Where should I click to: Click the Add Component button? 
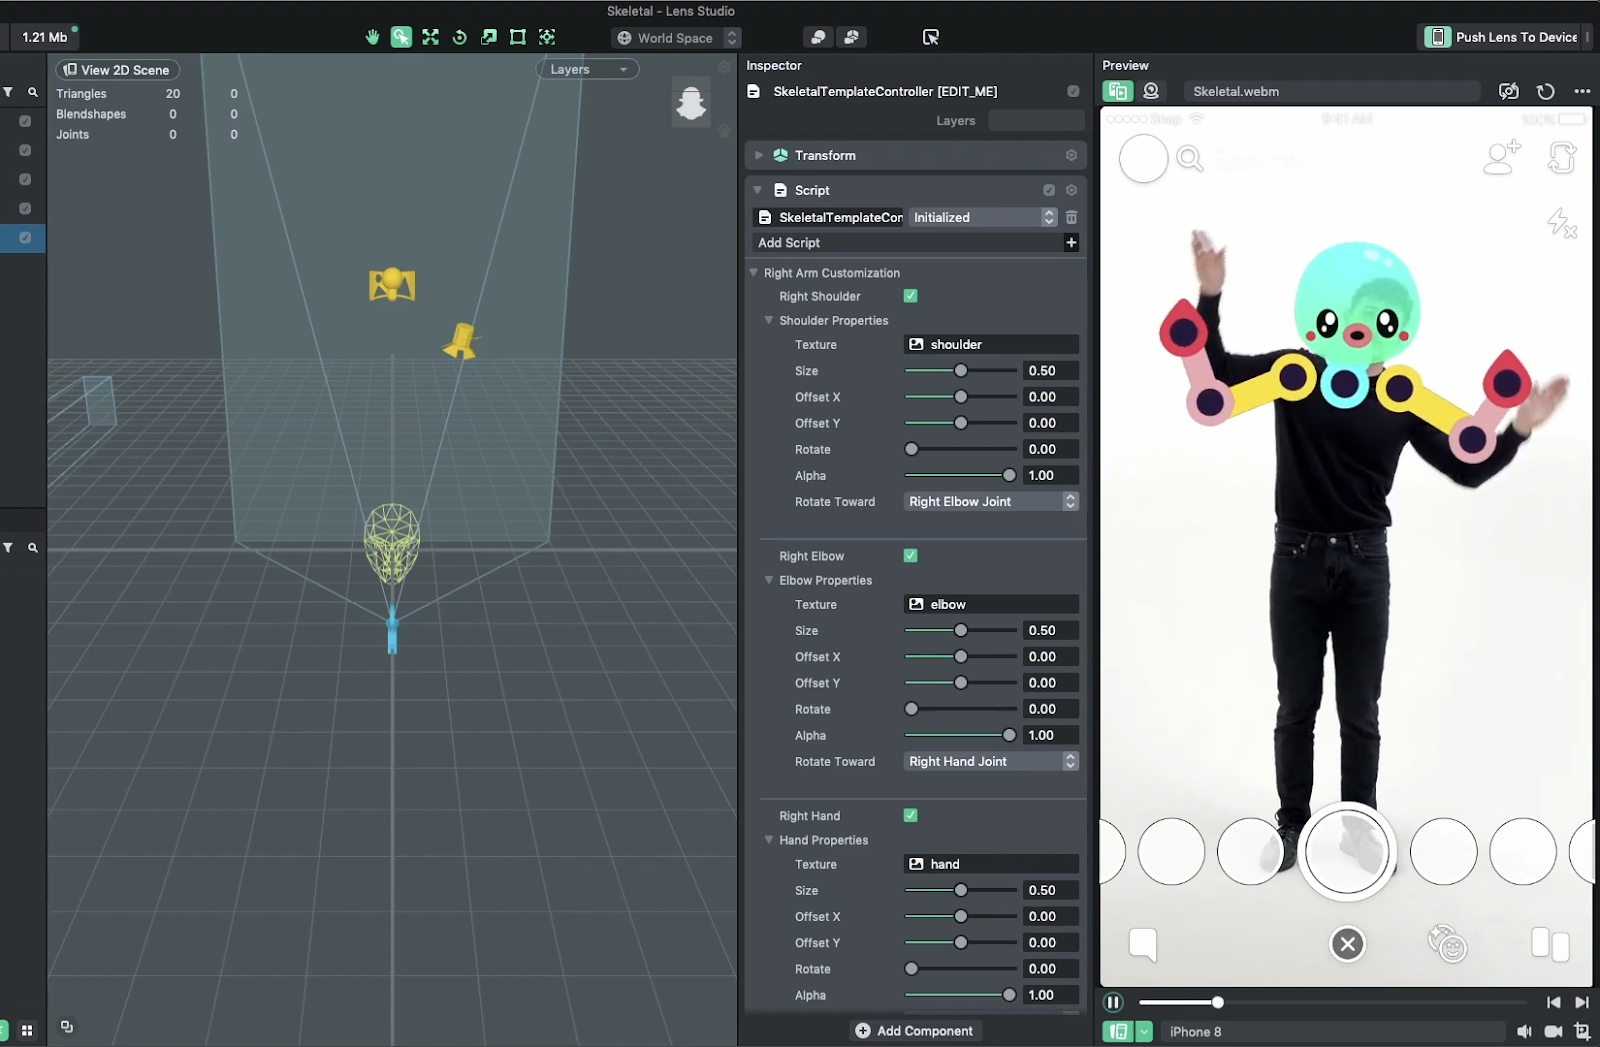(915, 1030)
